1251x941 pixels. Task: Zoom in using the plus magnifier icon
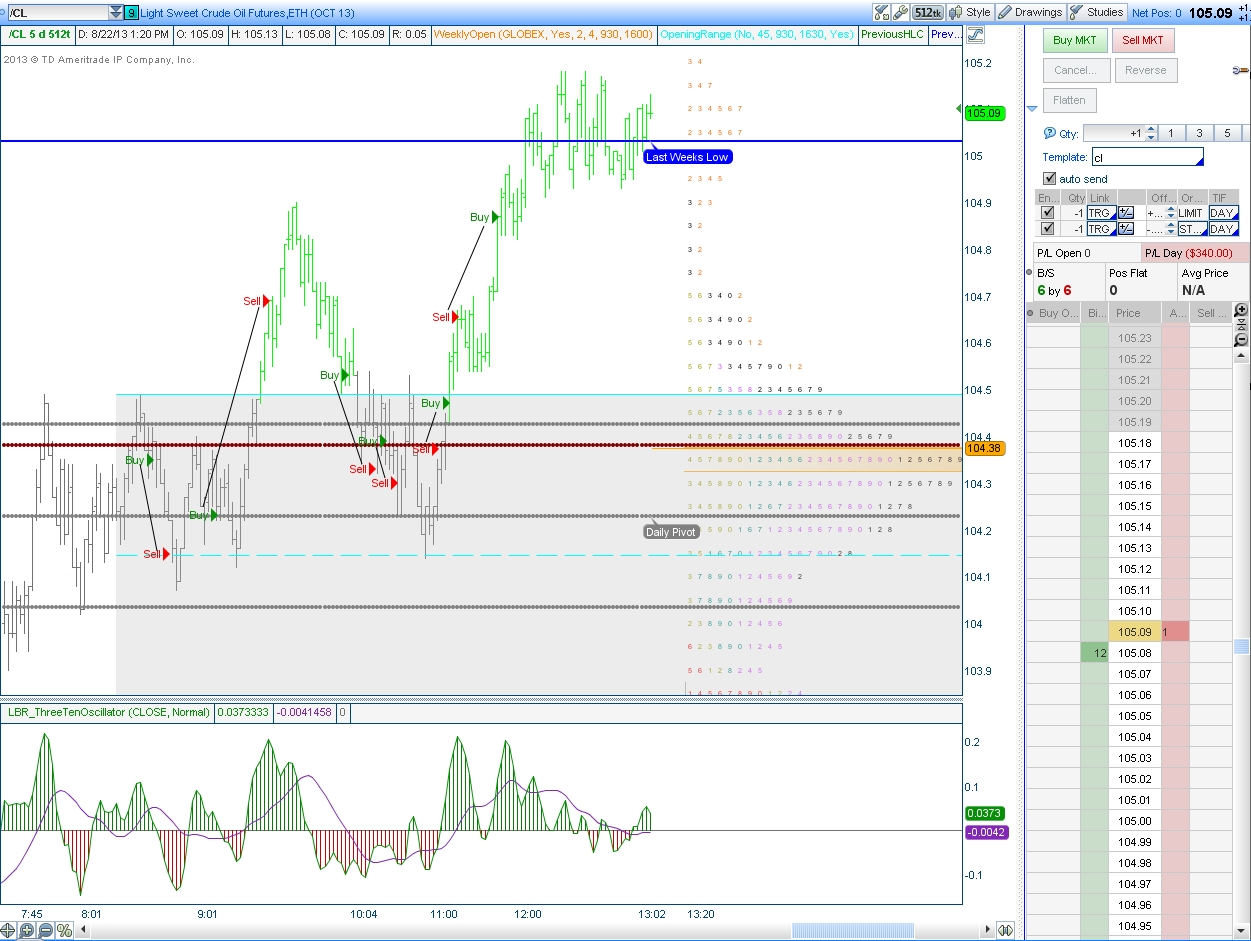click(27, 931)
